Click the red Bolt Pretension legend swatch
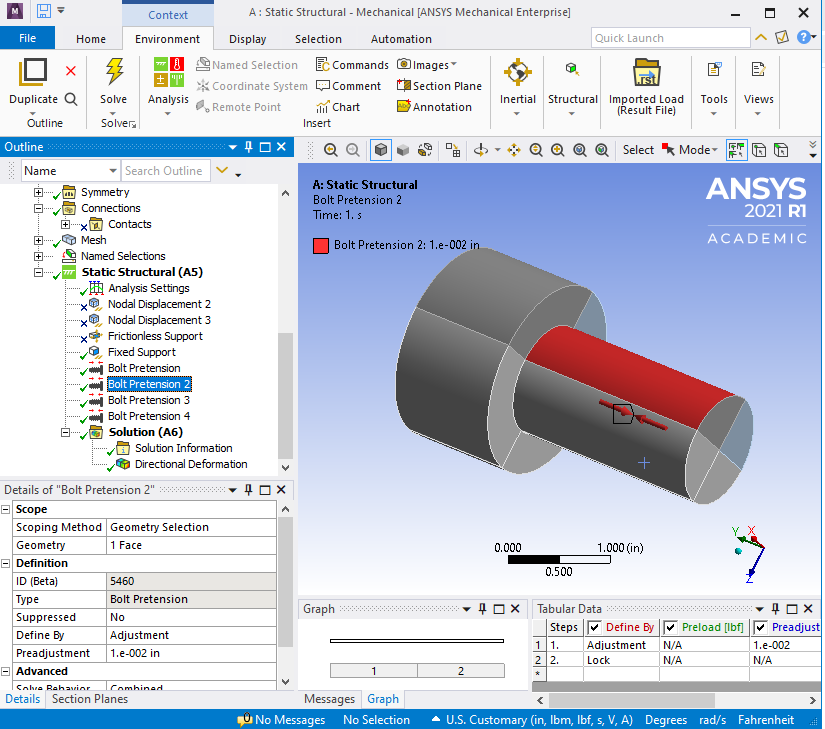Viewport: 825px width, 729px height. tap(321, 245)
